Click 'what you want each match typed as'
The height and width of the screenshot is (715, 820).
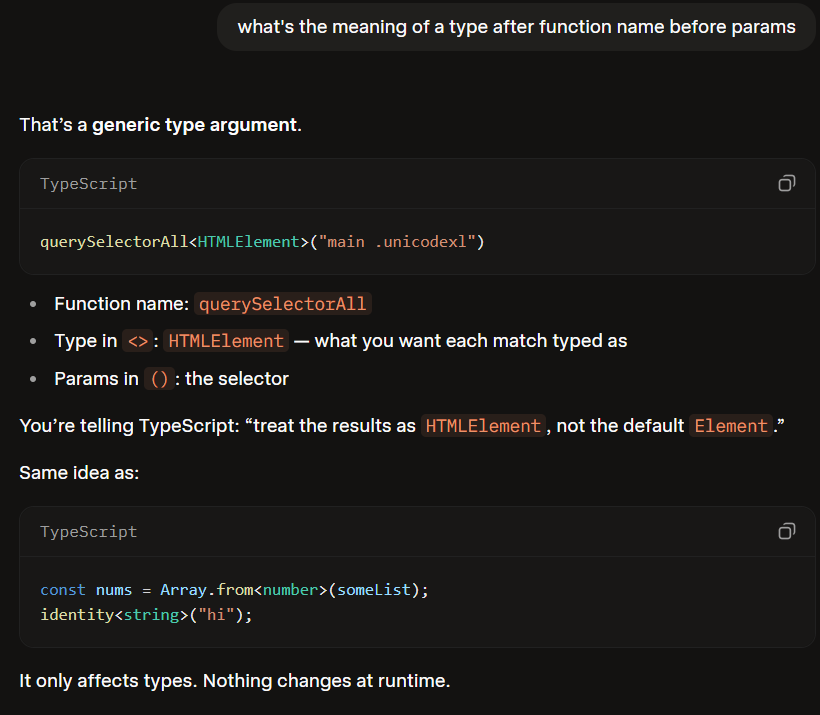(x=471, y=341)
